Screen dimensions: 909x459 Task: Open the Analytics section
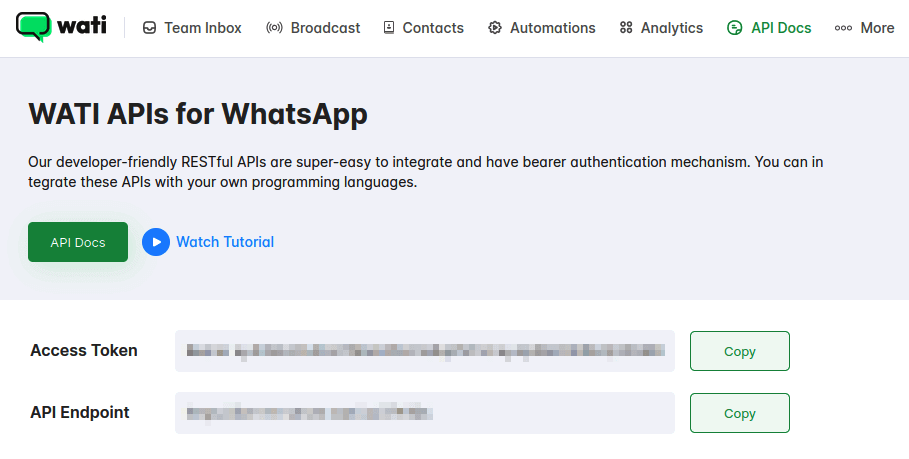tap(661, 28)
